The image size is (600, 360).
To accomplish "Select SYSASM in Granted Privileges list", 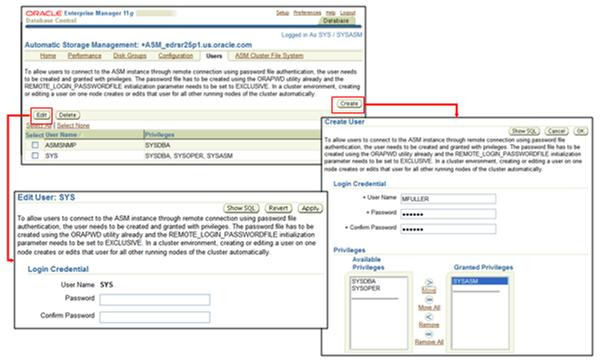I will pyautogui.click(x=480, y=281).
